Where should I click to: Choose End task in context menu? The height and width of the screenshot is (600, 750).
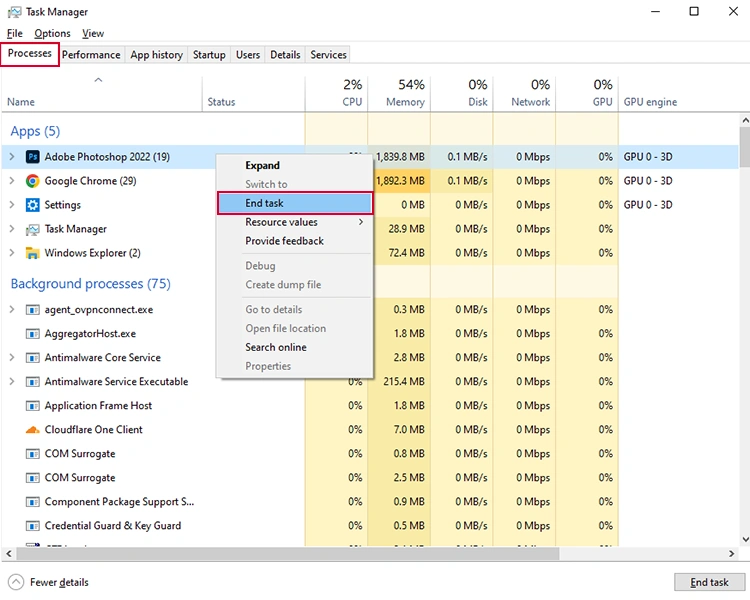295,203
